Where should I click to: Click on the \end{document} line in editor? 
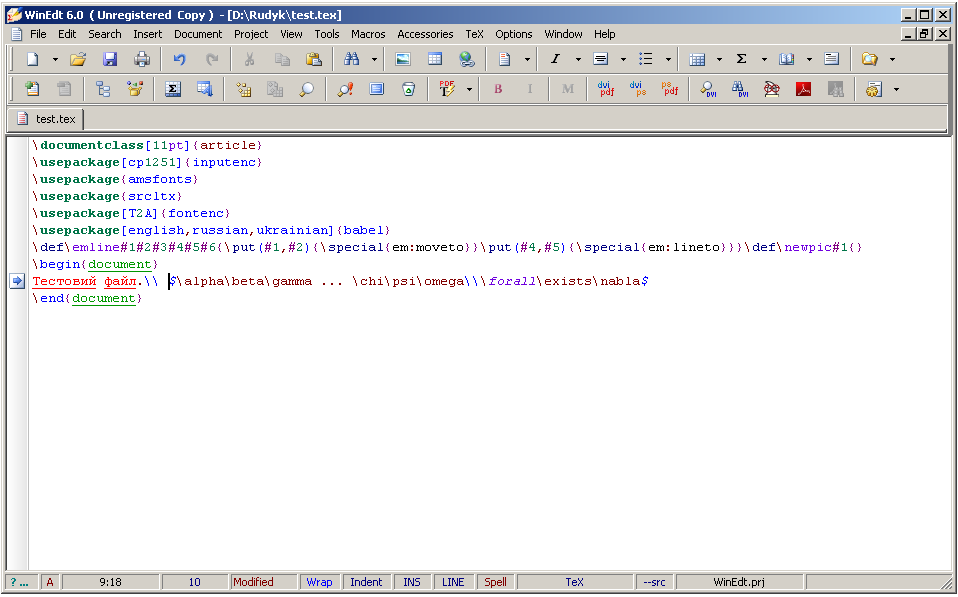[x=88, y=299]
